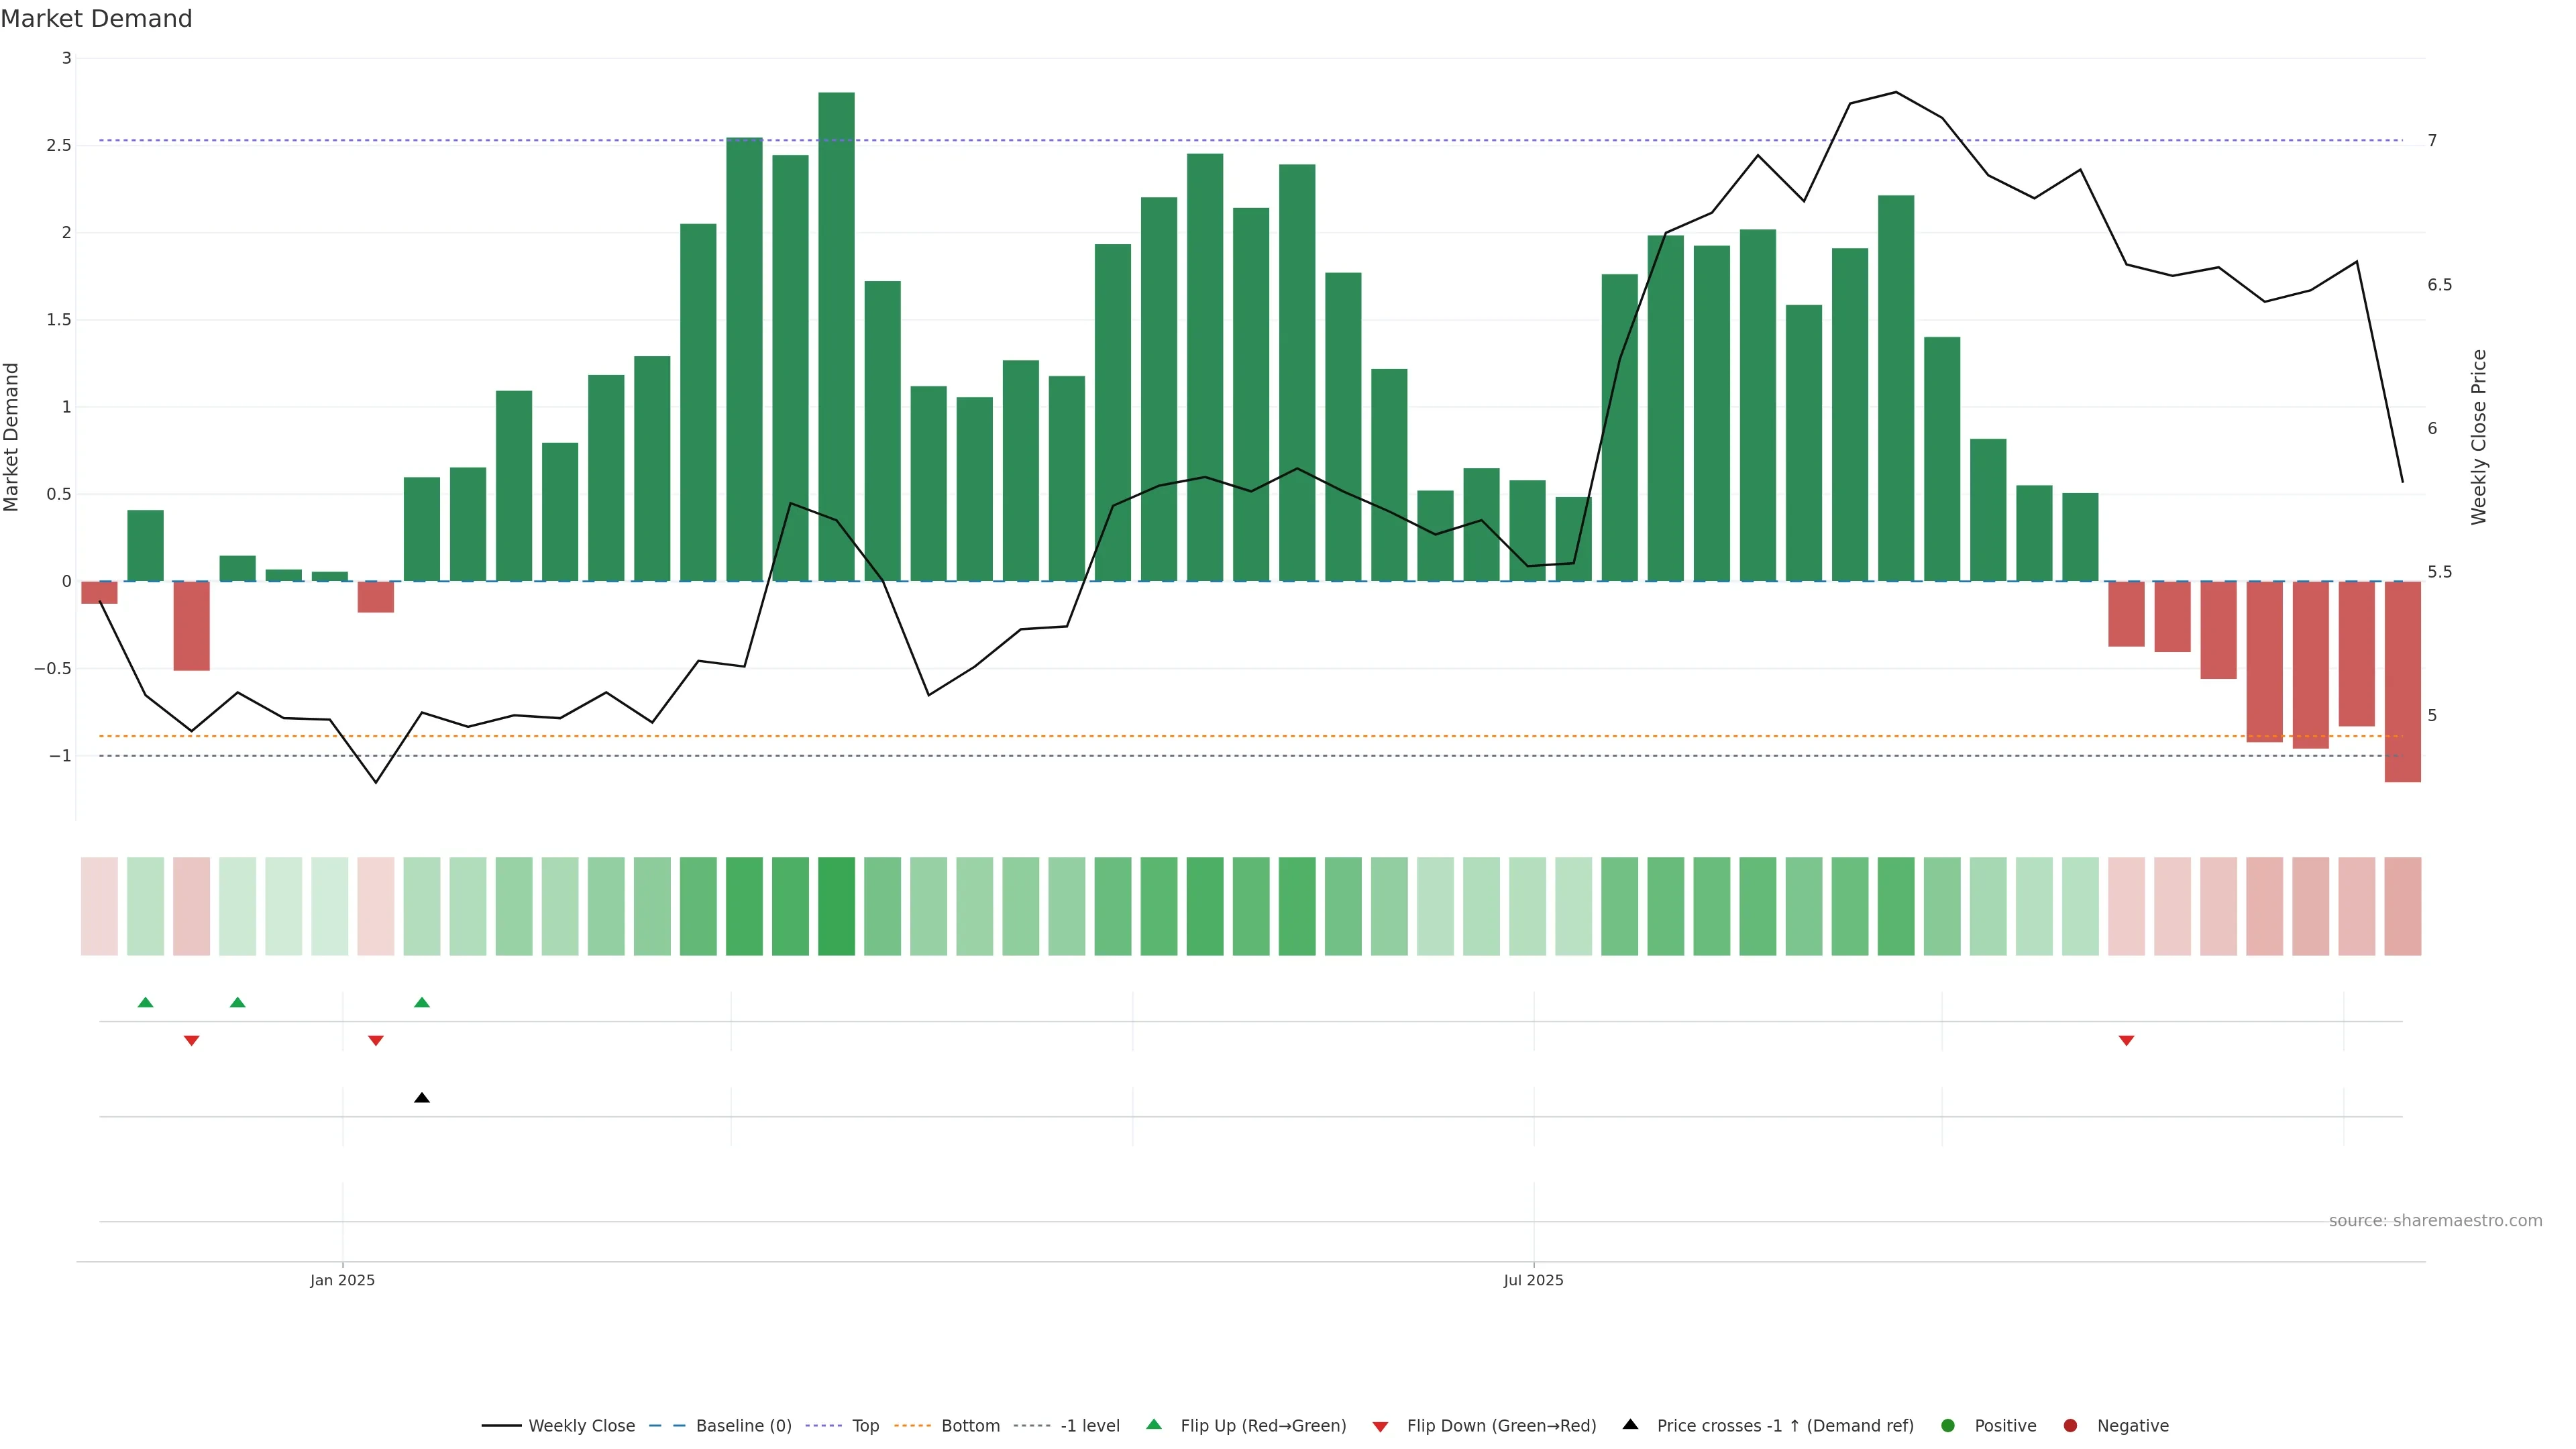Click the first green flip-up triangle marker
The height and width of the screenshot is (1449, 2576).
pos(145,1002)
